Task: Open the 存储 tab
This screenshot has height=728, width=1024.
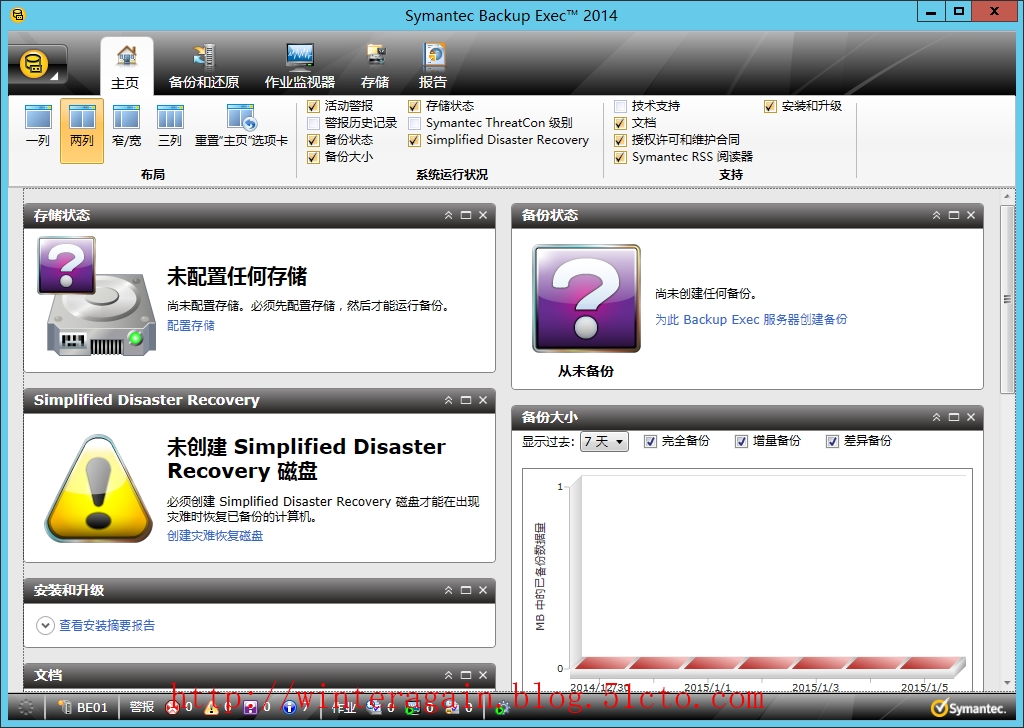Action: click(375, 66)
